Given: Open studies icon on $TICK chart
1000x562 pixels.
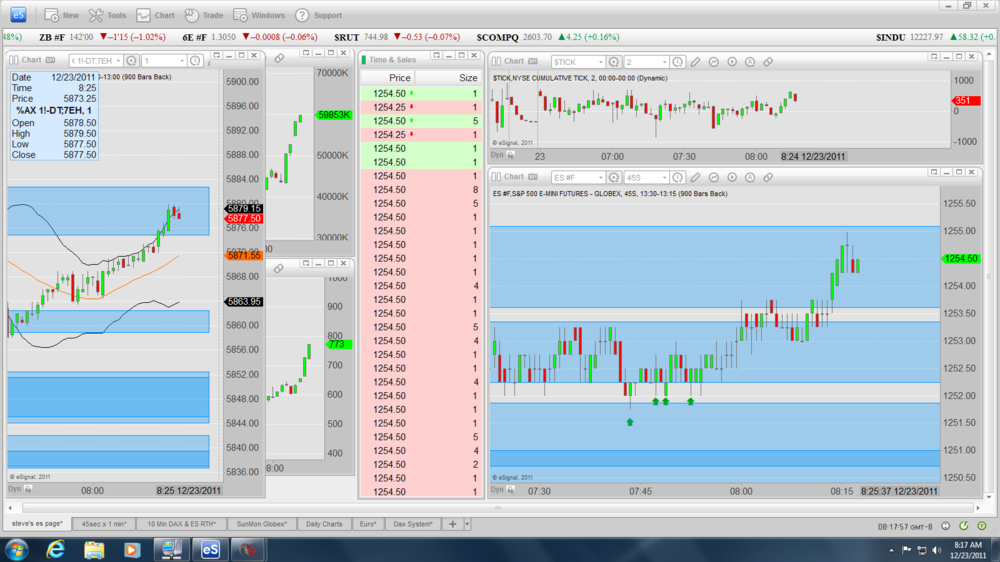Looking at the screenshot, I should click(x=714, y=62).
